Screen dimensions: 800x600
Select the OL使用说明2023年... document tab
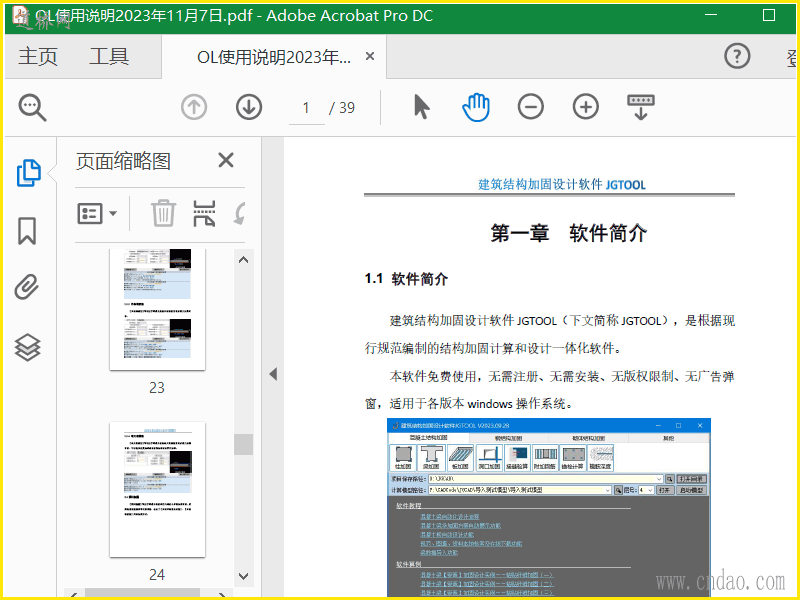(x=274, y=57)
